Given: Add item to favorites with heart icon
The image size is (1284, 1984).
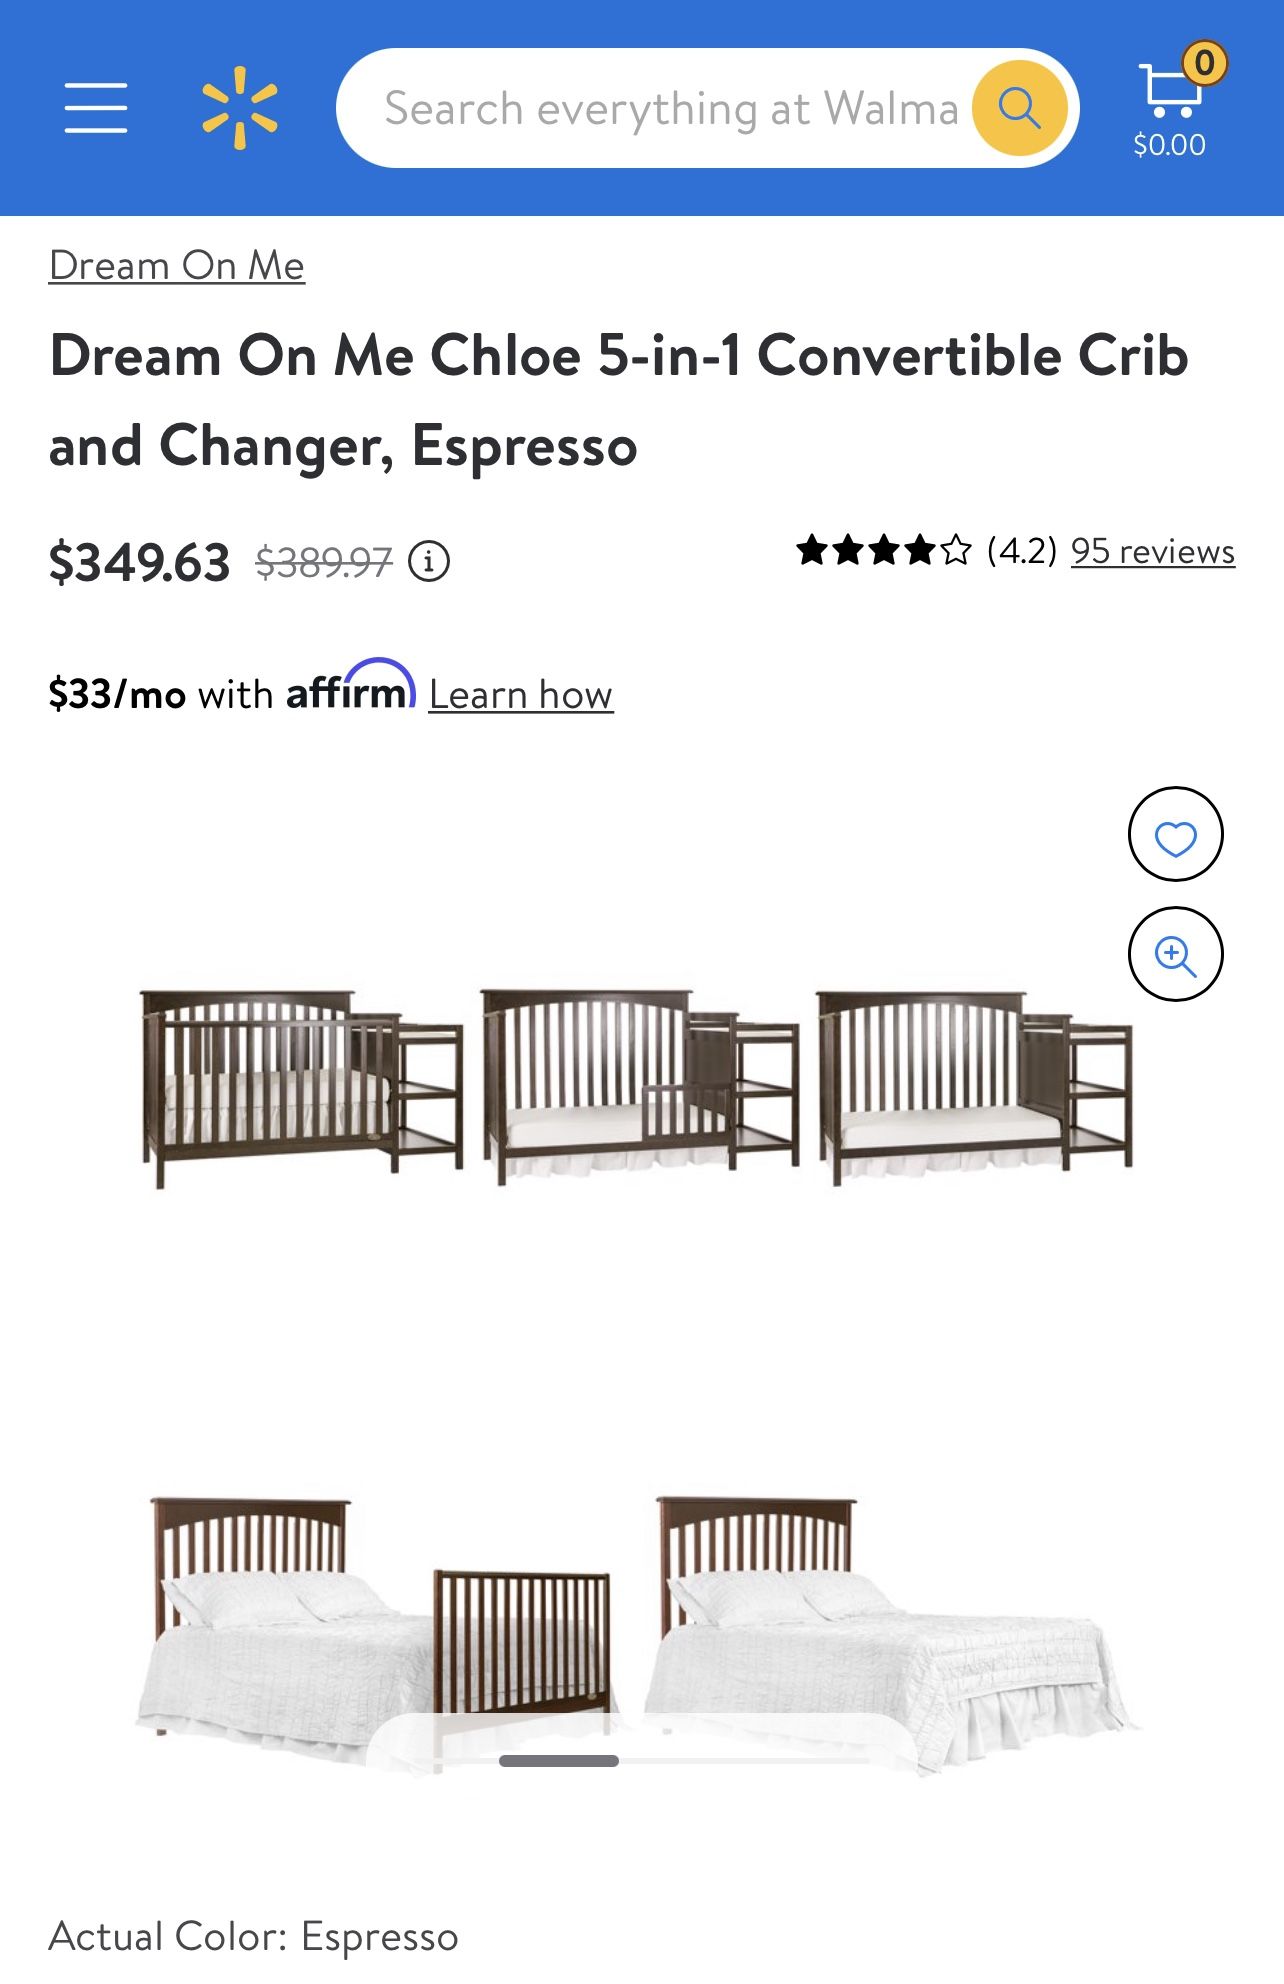Looking at the screenshot, I should coord(1175,834).
